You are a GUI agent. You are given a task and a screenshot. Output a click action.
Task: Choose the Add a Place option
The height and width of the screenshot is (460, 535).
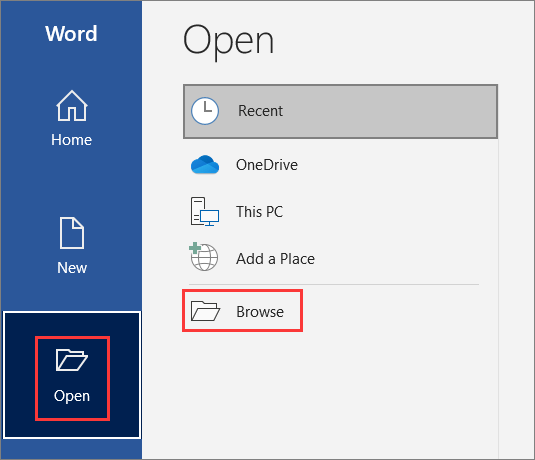[275, 259]
